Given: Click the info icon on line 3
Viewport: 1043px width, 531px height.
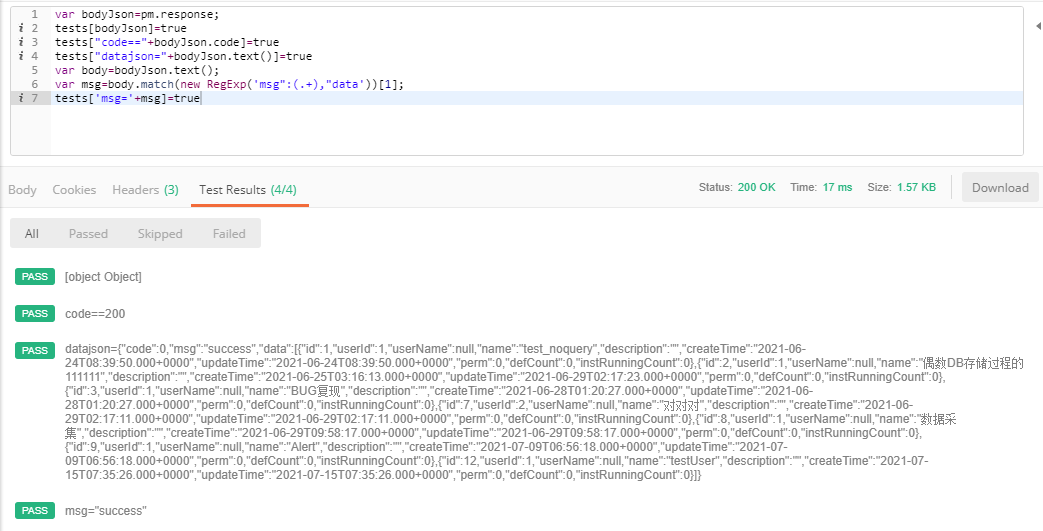Looking at the screenshot, I should pyautogui.click(x=21, y=42).
